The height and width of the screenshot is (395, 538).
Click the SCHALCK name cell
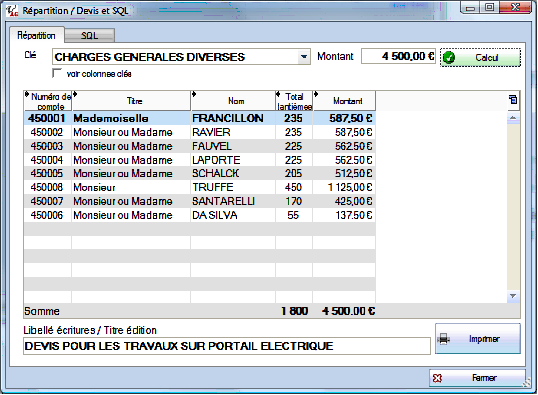click(x=233, y=173)
